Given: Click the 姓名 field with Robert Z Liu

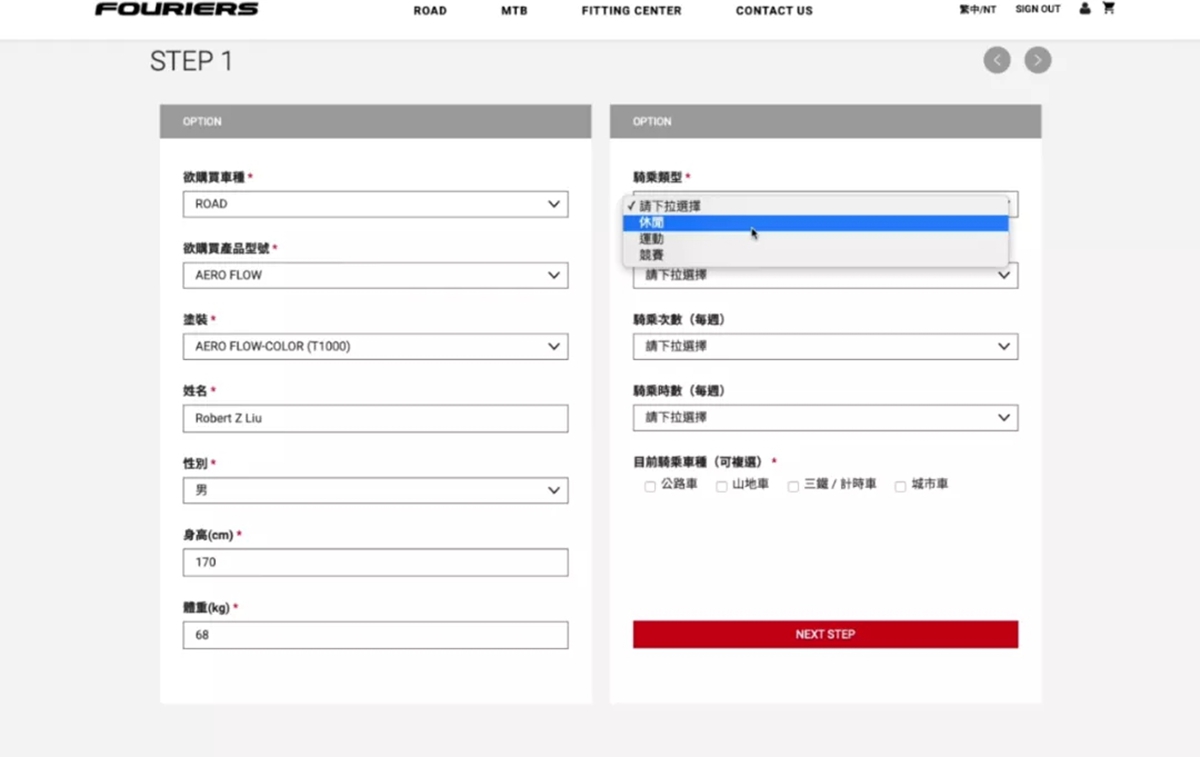Looking at the screenshot, I should click(x=375, y=418).
